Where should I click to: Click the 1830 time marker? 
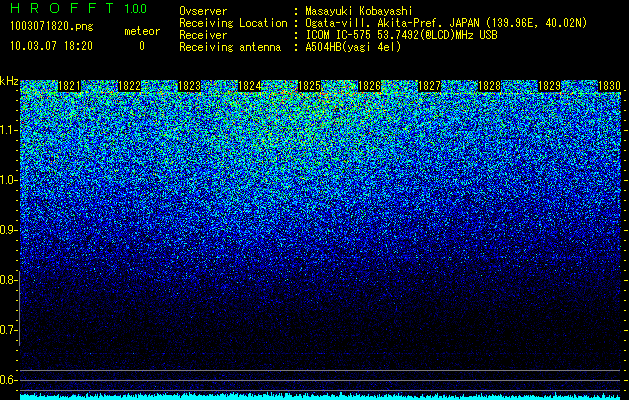click(609, 86)
